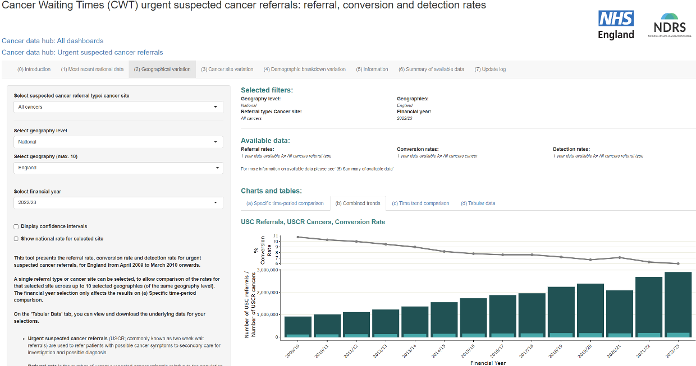Enable Display confidence intervals checkbox
The image size is (696, 366).
pos(16,226)
